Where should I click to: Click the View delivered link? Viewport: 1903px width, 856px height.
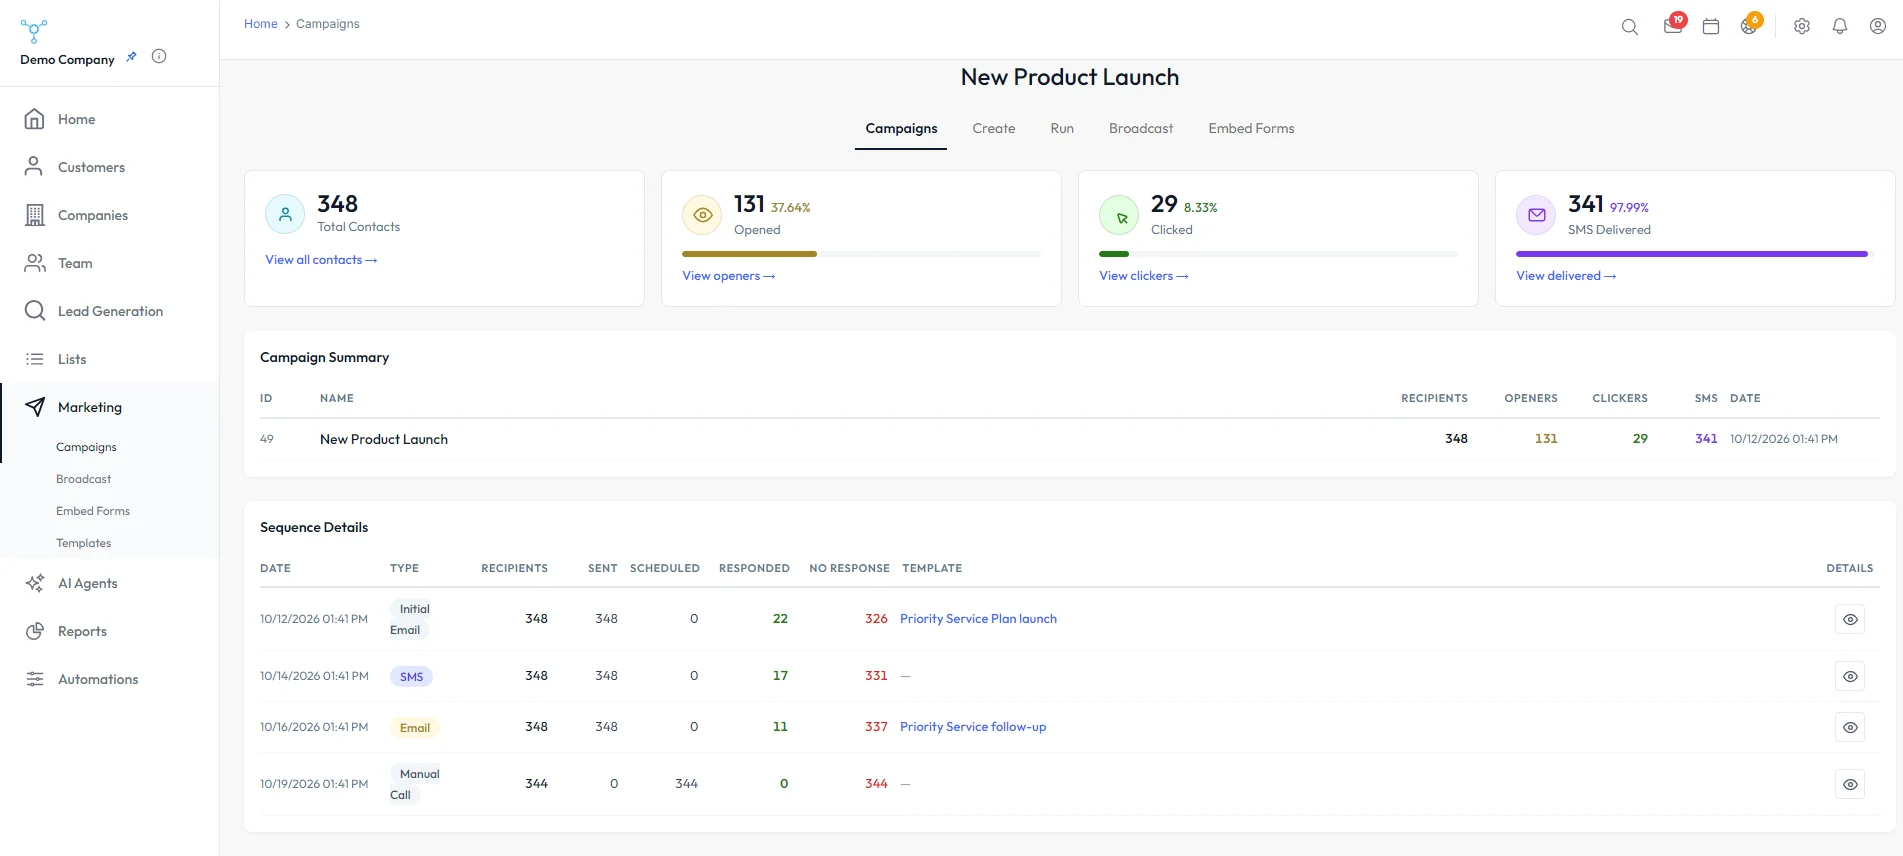tap(1566, 276)
